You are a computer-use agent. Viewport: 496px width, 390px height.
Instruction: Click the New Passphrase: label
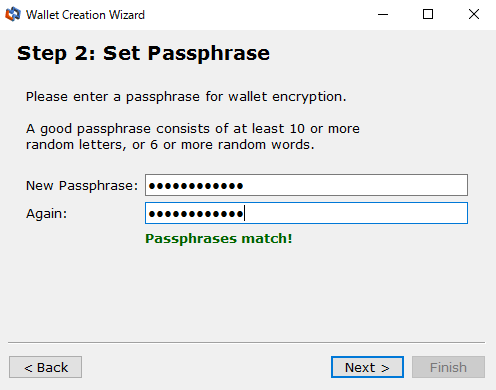point(82,186)
